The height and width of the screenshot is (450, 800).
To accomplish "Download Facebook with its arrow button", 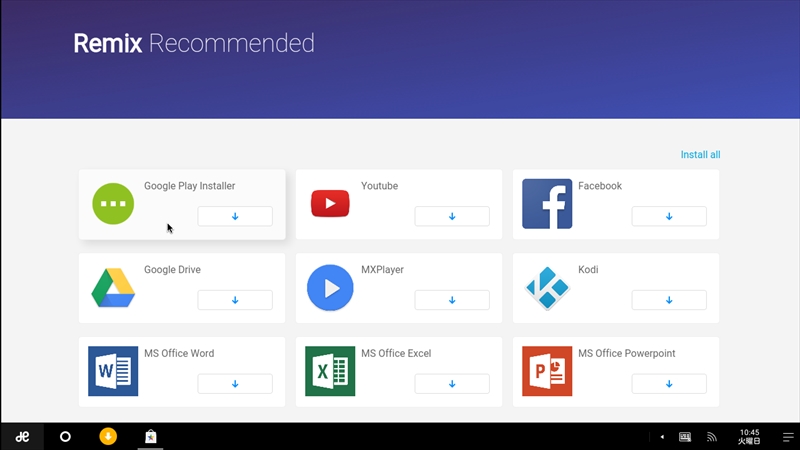I will [x=669, y=216].
